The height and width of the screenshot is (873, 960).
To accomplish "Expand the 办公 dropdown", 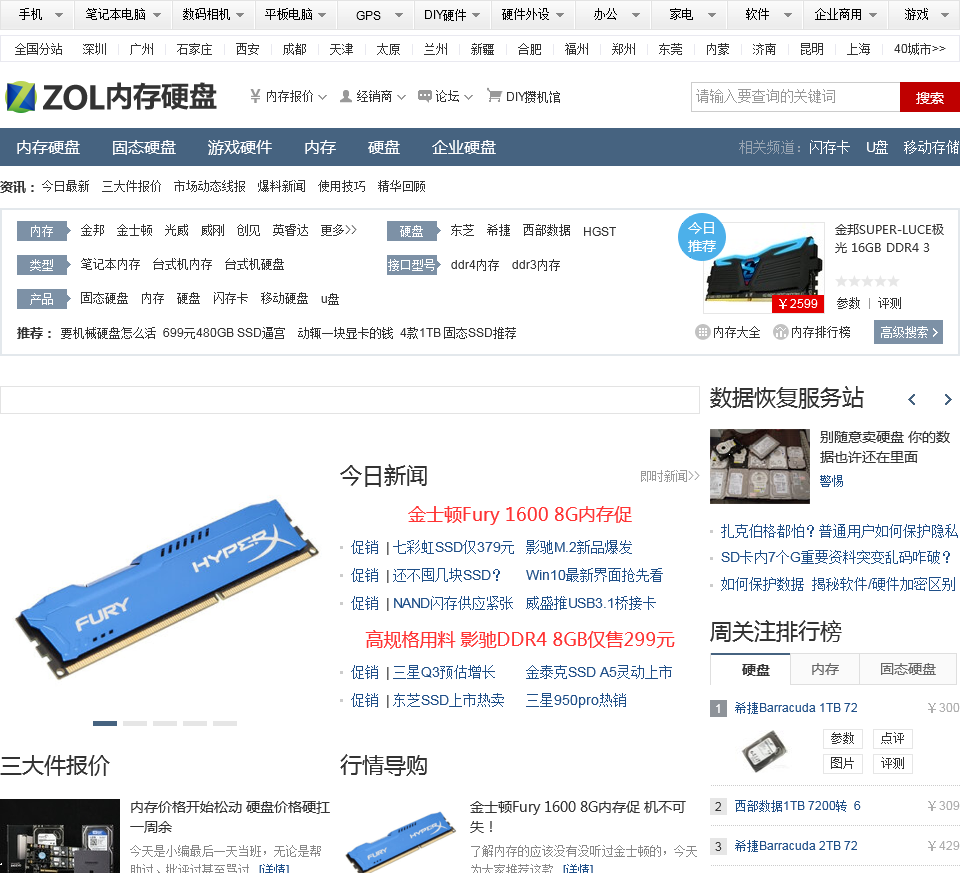I will [636, 15].
